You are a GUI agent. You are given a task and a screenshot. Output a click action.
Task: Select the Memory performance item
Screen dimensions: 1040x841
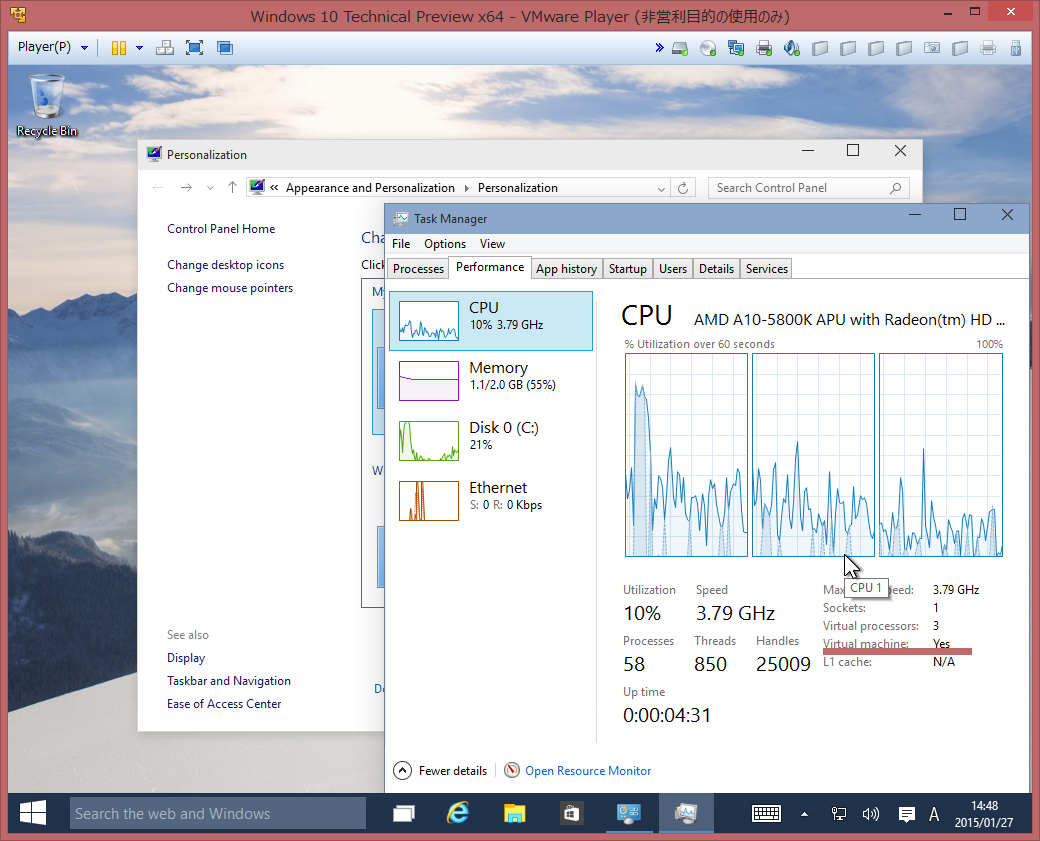[x=491, y=381]
